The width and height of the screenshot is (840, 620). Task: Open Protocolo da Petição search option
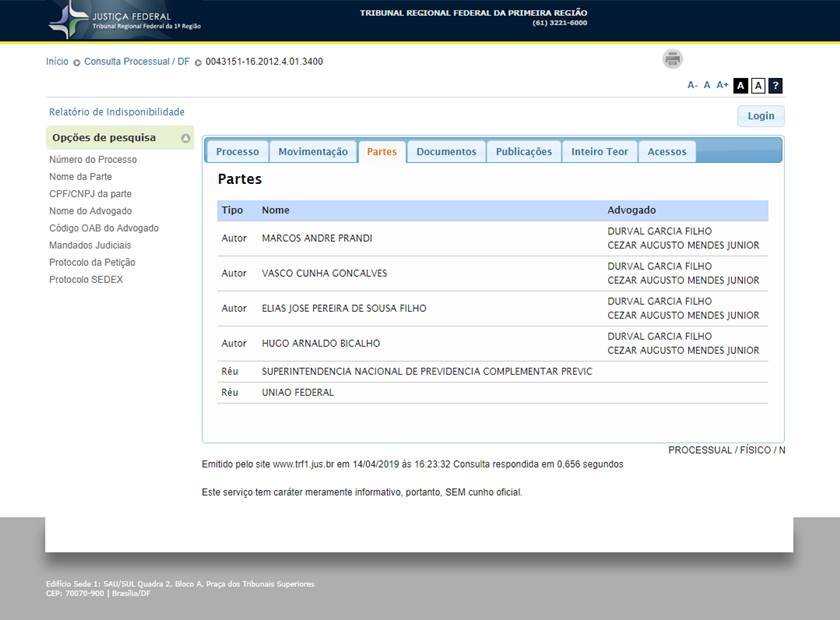(92, 263)
